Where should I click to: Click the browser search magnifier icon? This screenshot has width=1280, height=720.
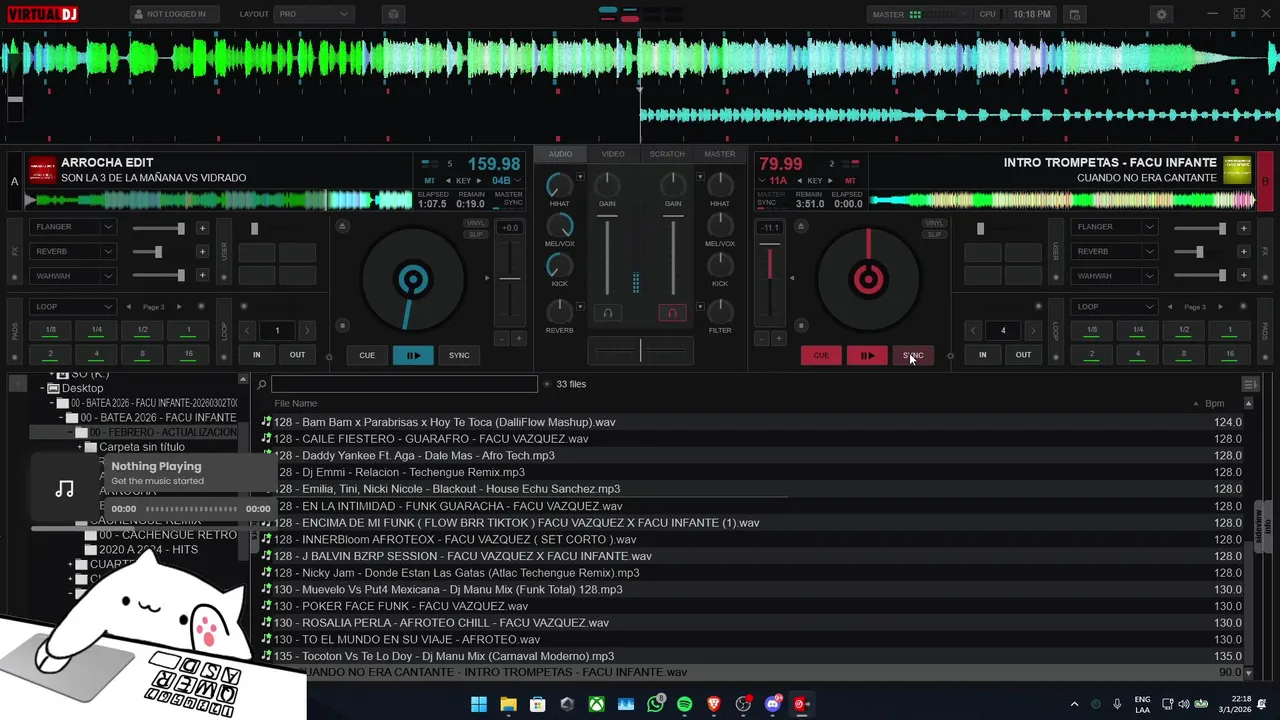(x=262, y=384)
